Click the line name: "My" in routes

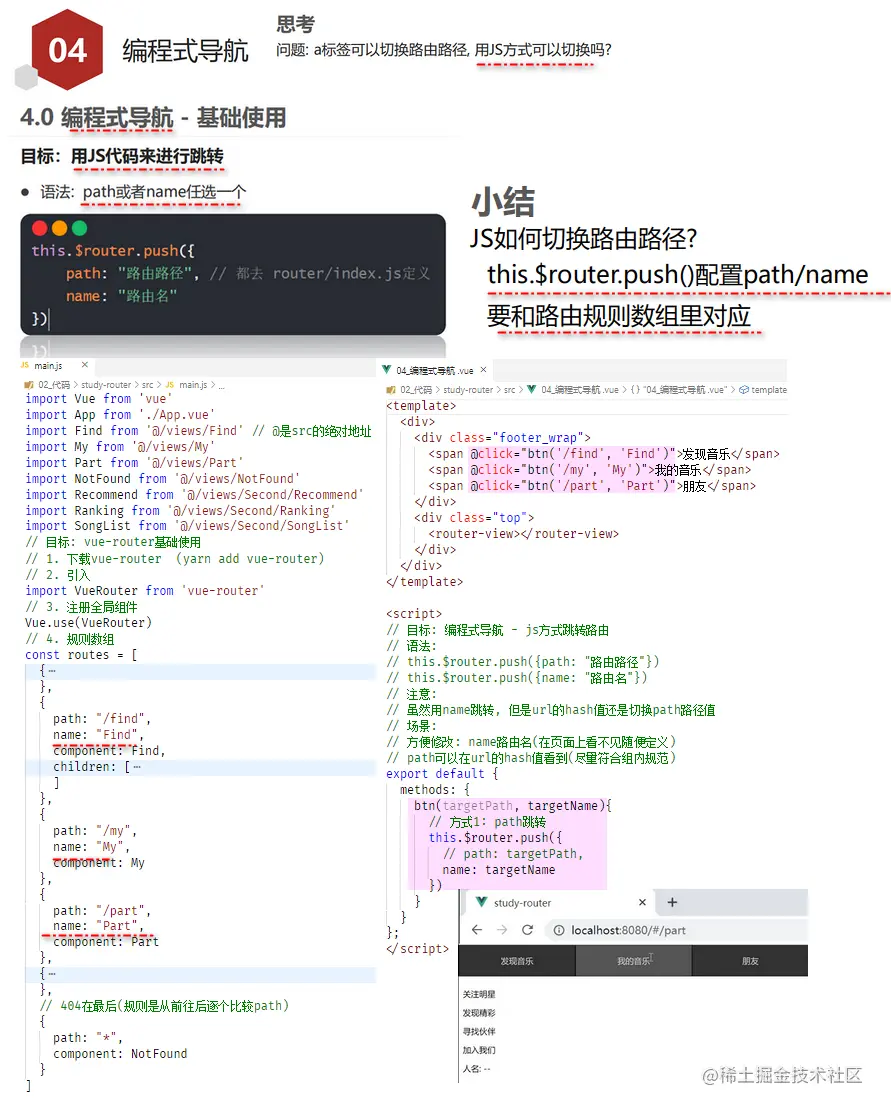tap(91, 846)
